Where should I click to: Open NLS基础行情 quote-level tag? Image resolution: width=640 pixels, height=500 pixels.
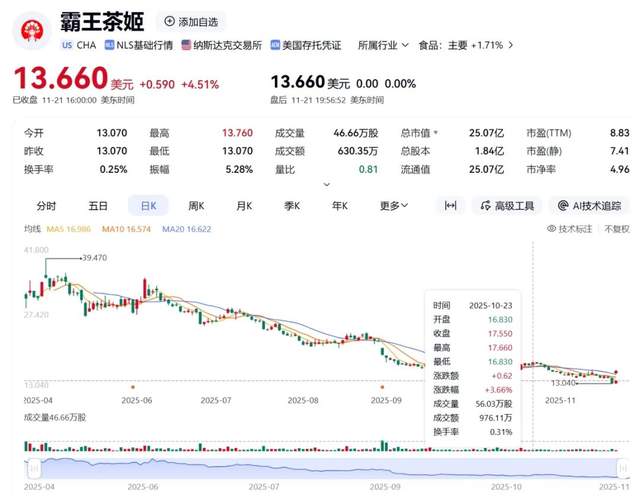tap(139, 45)
